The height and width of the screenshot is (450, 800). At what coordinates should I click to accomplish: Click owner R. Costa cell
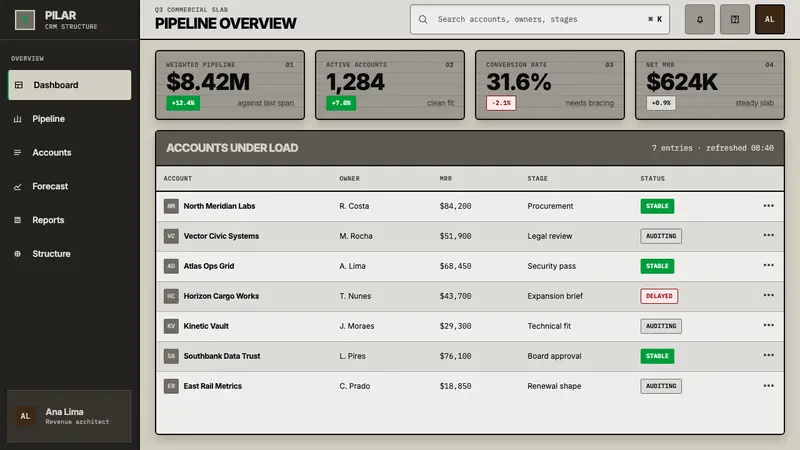354,206
